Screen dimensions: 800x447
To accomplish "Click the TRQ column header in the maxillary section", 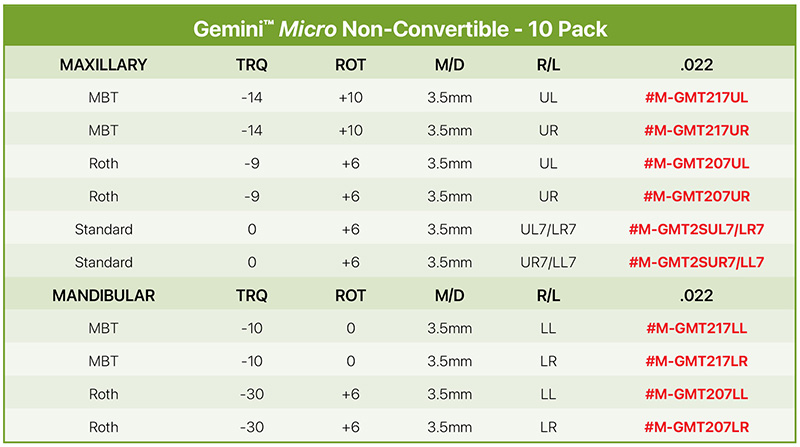I will [x=252, y=65].
